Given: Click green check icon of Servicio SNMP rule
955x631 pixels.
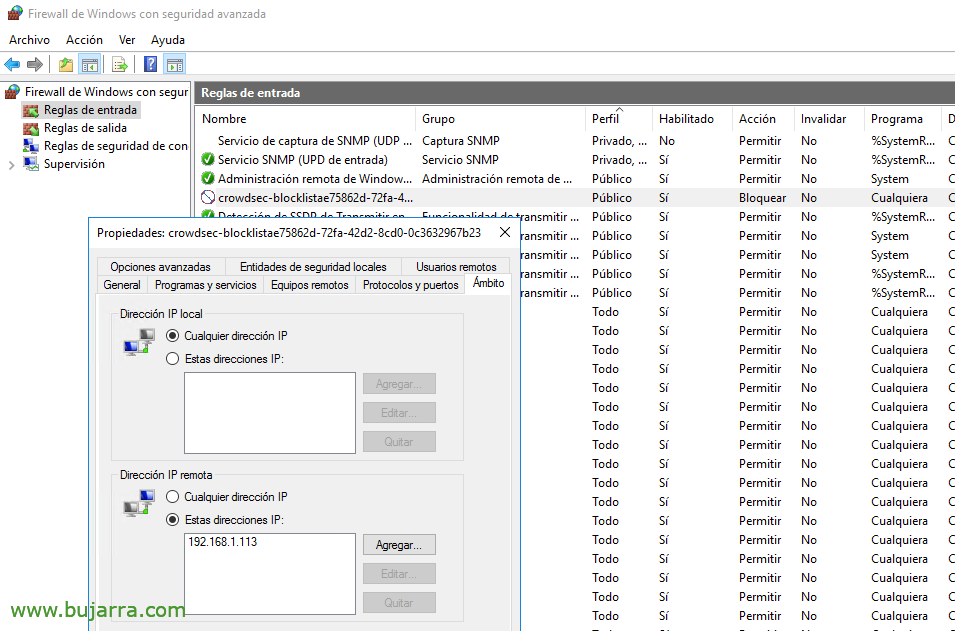Looking at the screenshot, I should (x=208, y=160).
